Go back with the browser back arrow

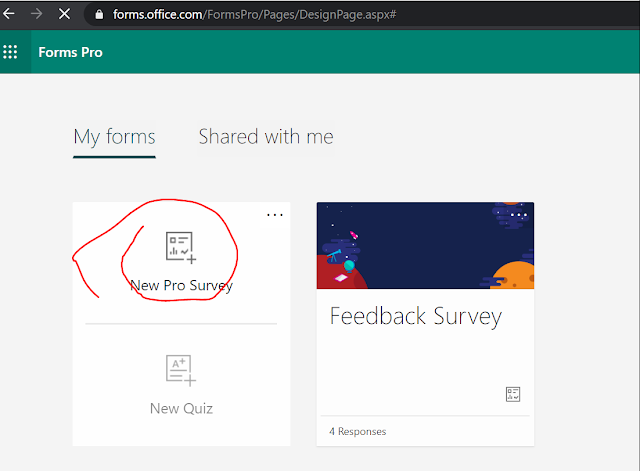click(x=9, y=14)
